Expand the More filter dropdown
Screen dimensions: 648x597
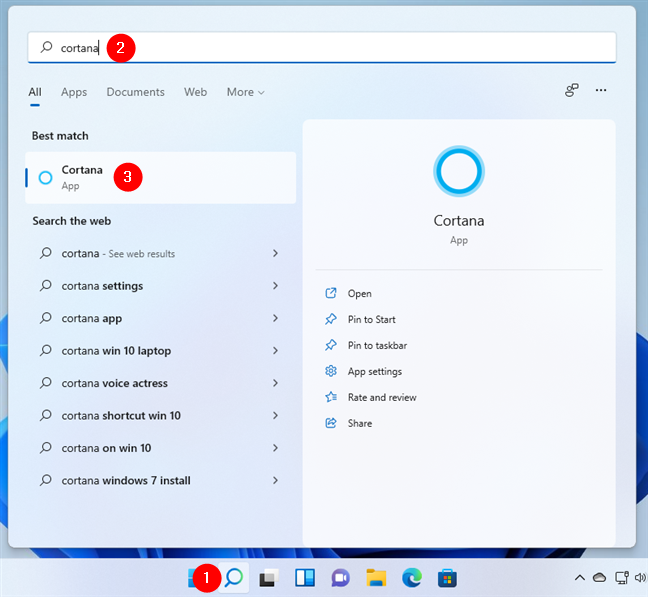click(245, 92)
